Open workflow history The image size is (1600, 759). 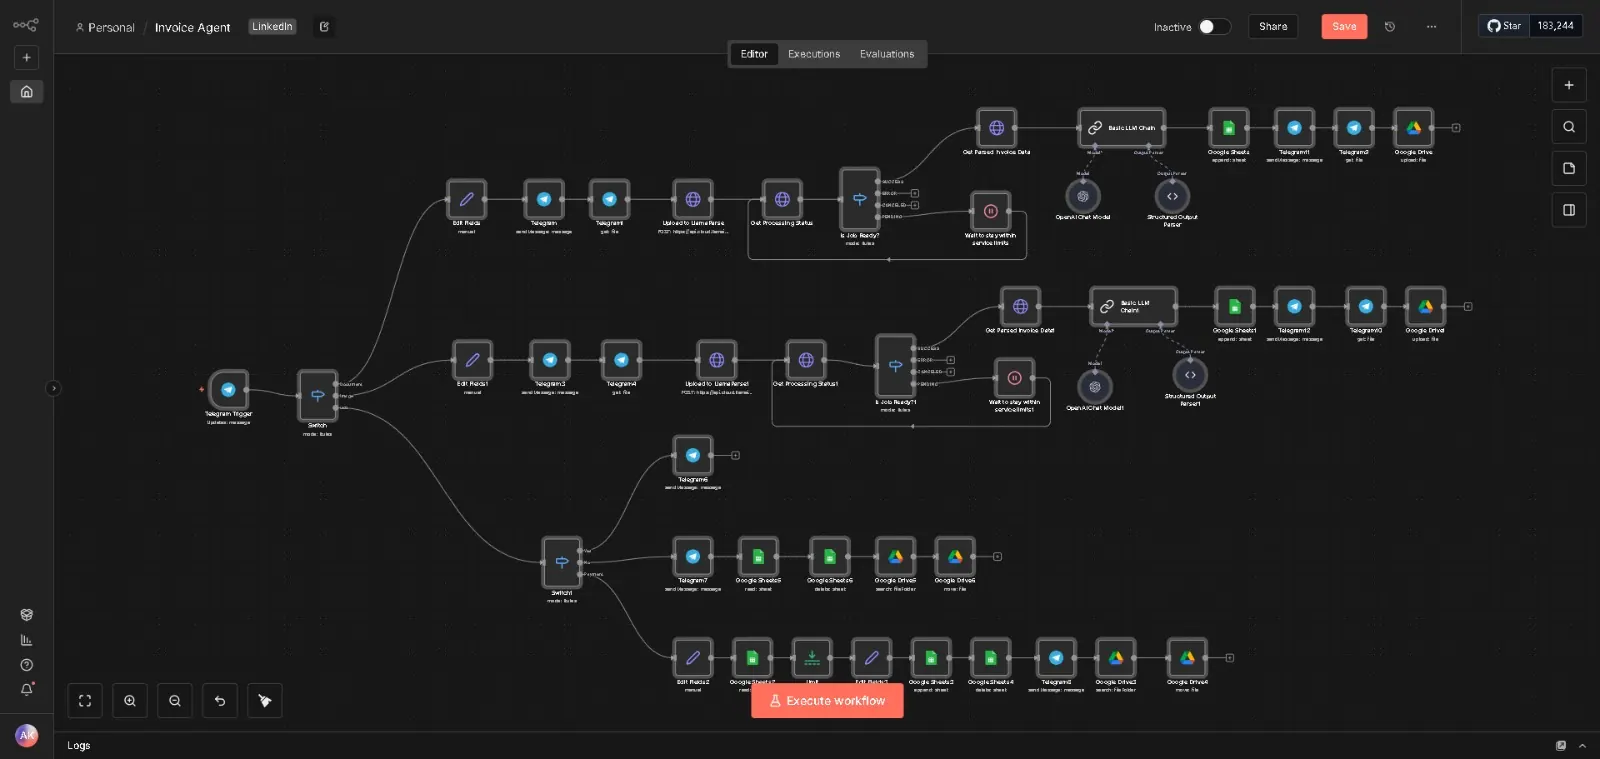coord(1390,27)
